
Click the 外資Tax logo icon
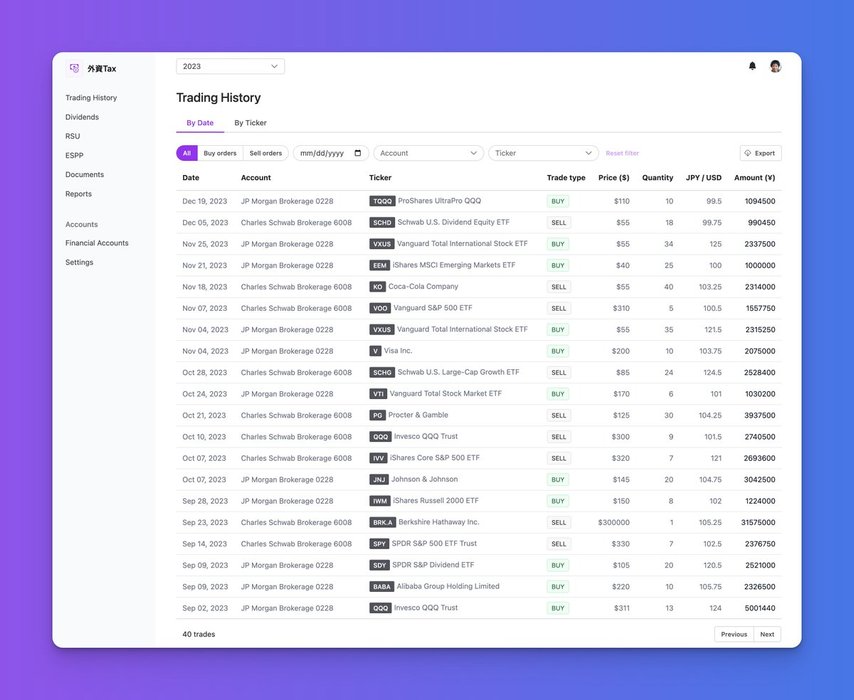click(75, 68)
